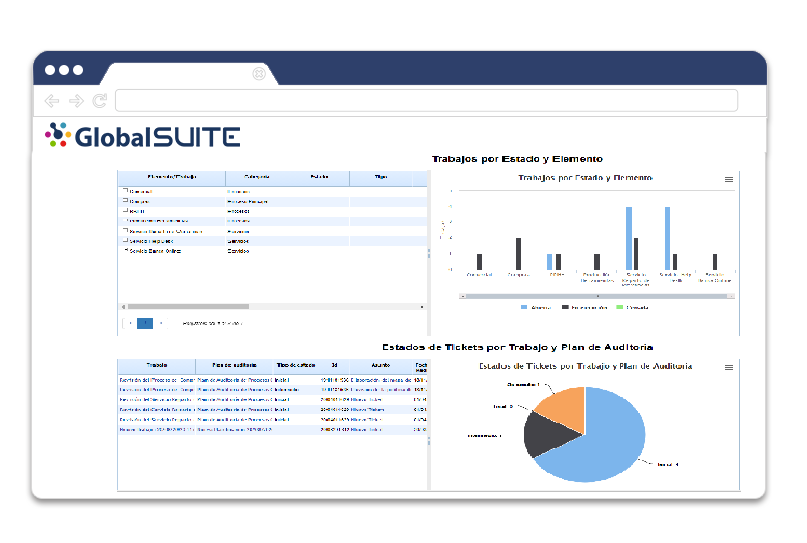Expand the Servicio Banca Online row
The width and height of the screenshot is (807, 543).
pyautogui.click(x=125, y=251)
